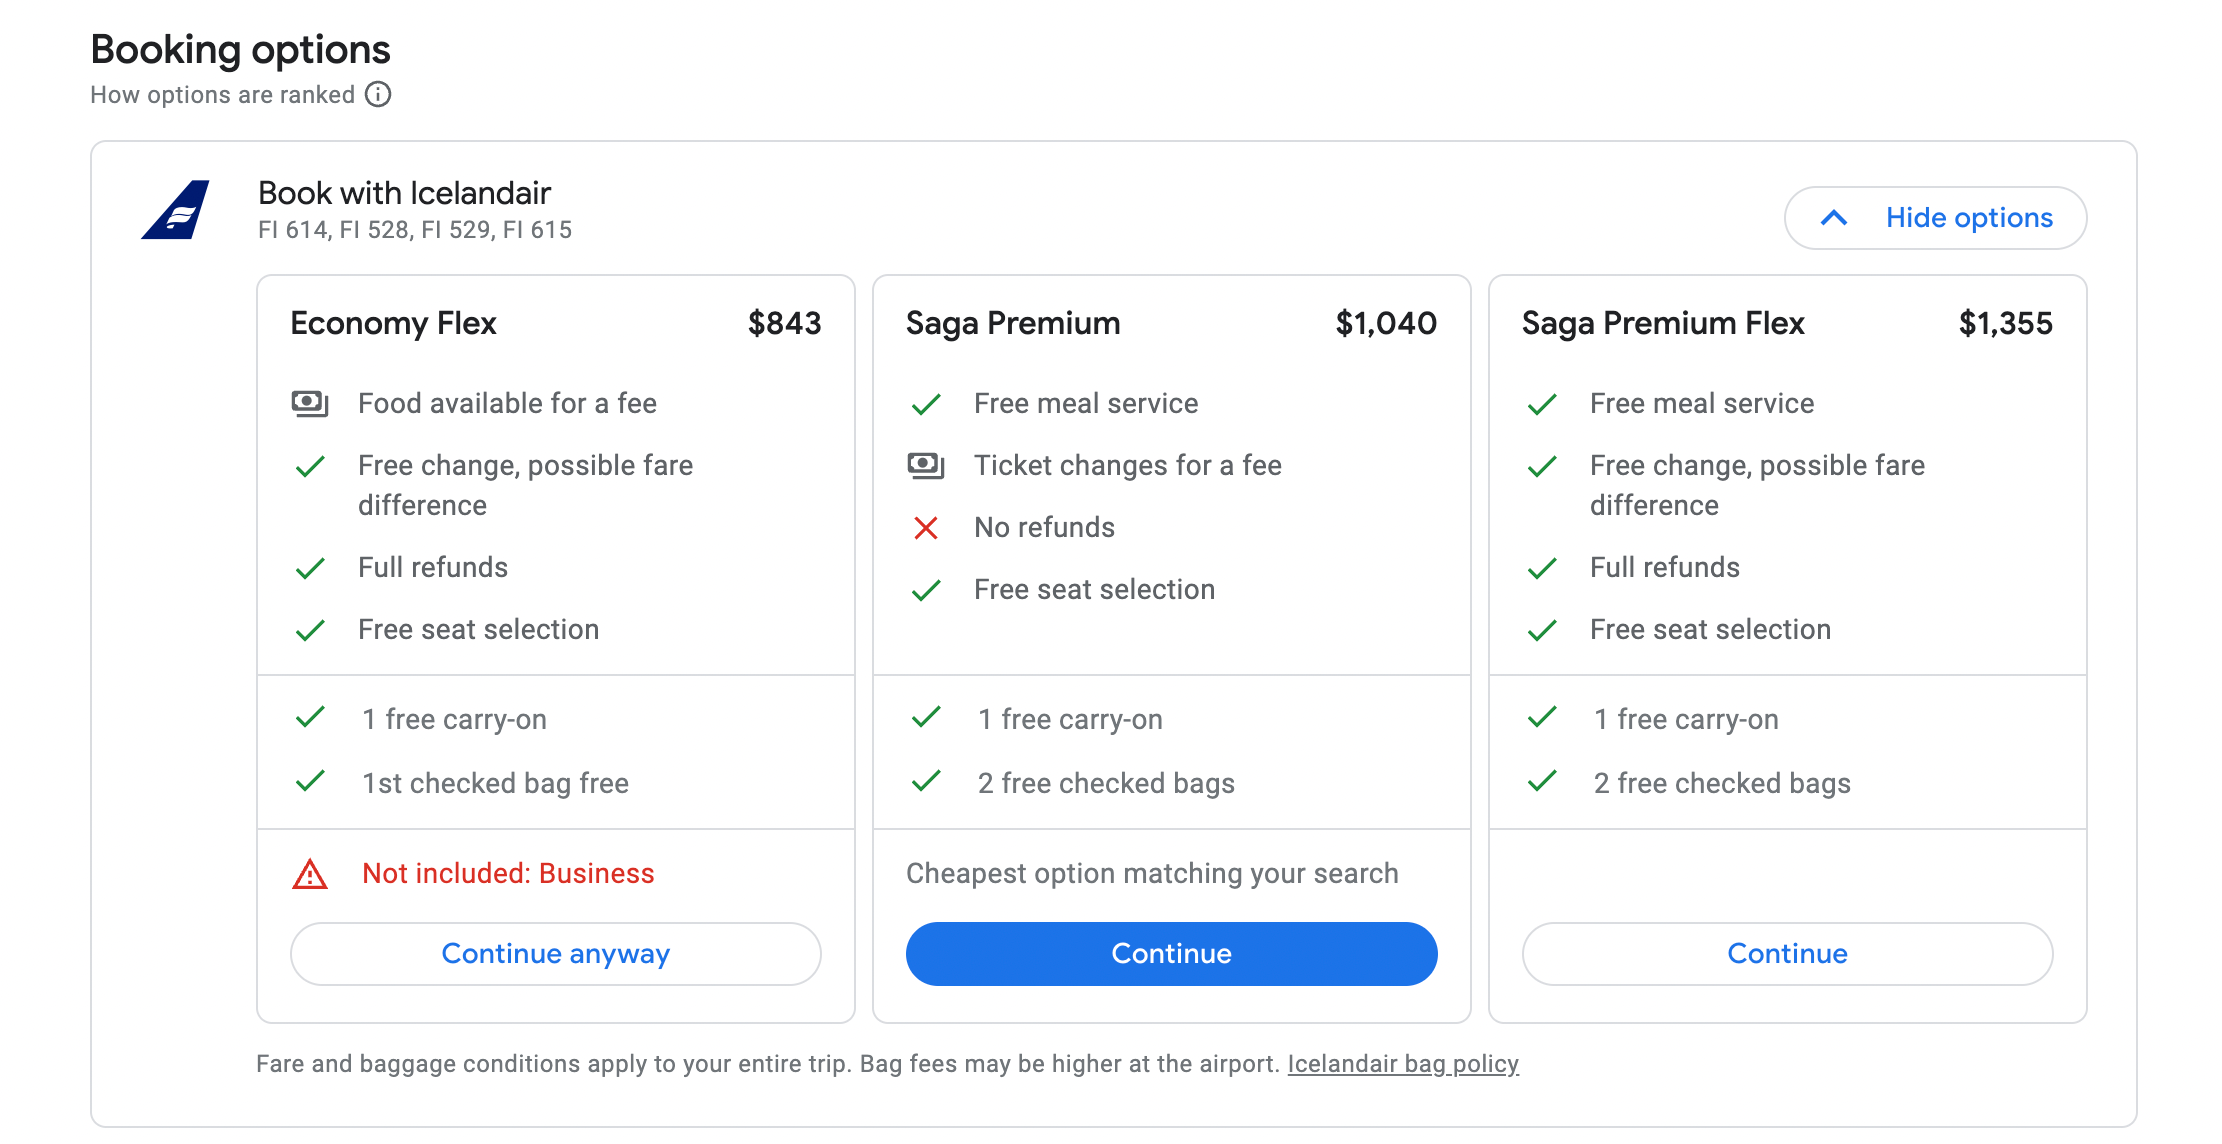The width and height of the screenshot is (2222, 1144).
Task: Open the Icelandair bag policy link
Action: click(1403, 1064)
